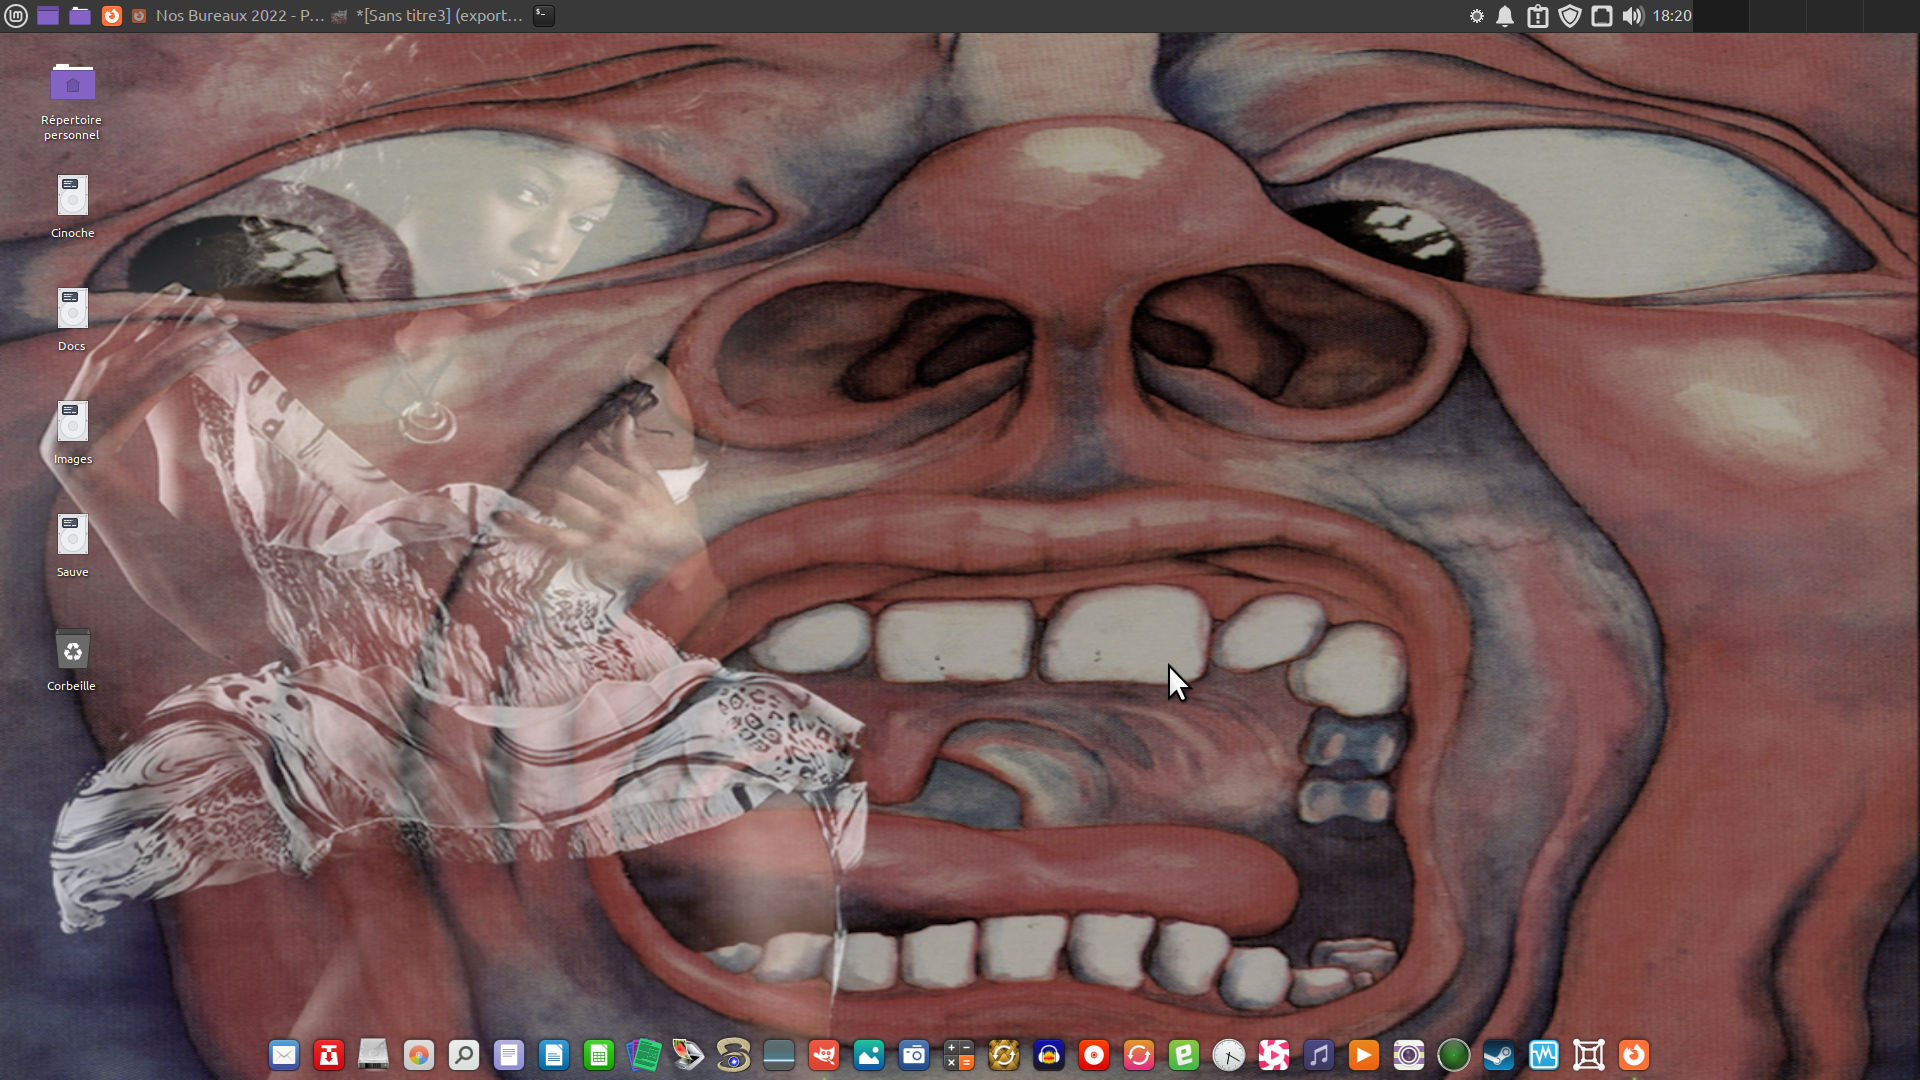Viewport: 1920px width, 1080px height.
Task: Open the golden sync backup app in dock
Action: [x=1004, y=1055]
